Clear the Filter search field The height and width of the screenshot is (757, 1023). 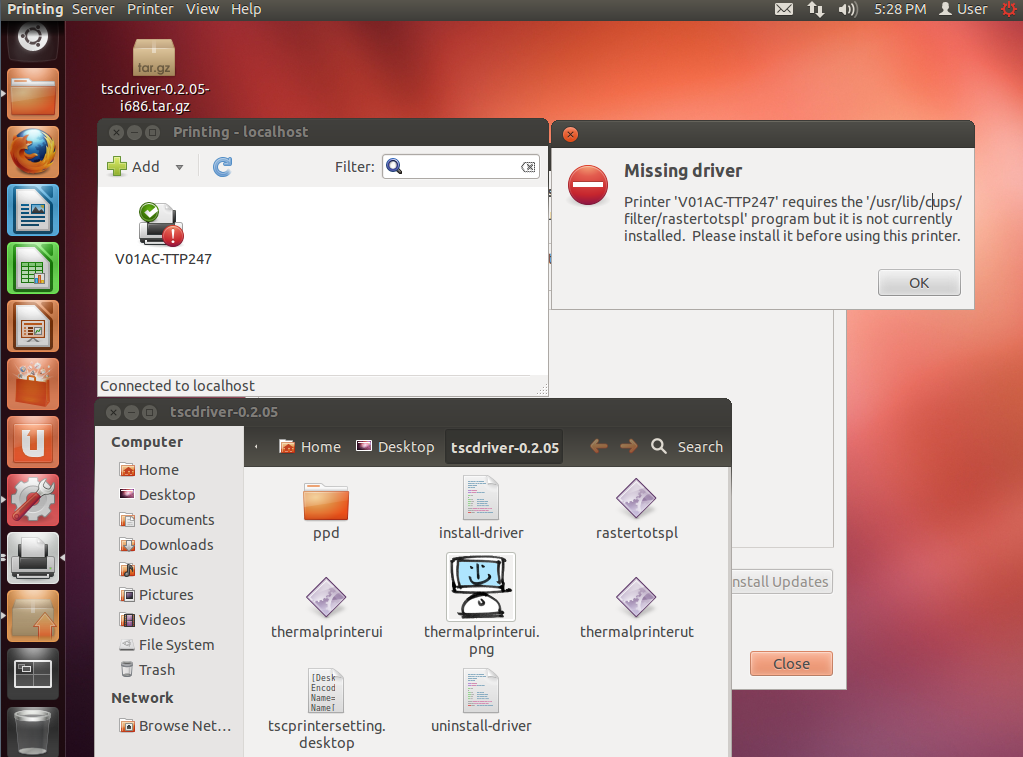(x=529, y=166)
